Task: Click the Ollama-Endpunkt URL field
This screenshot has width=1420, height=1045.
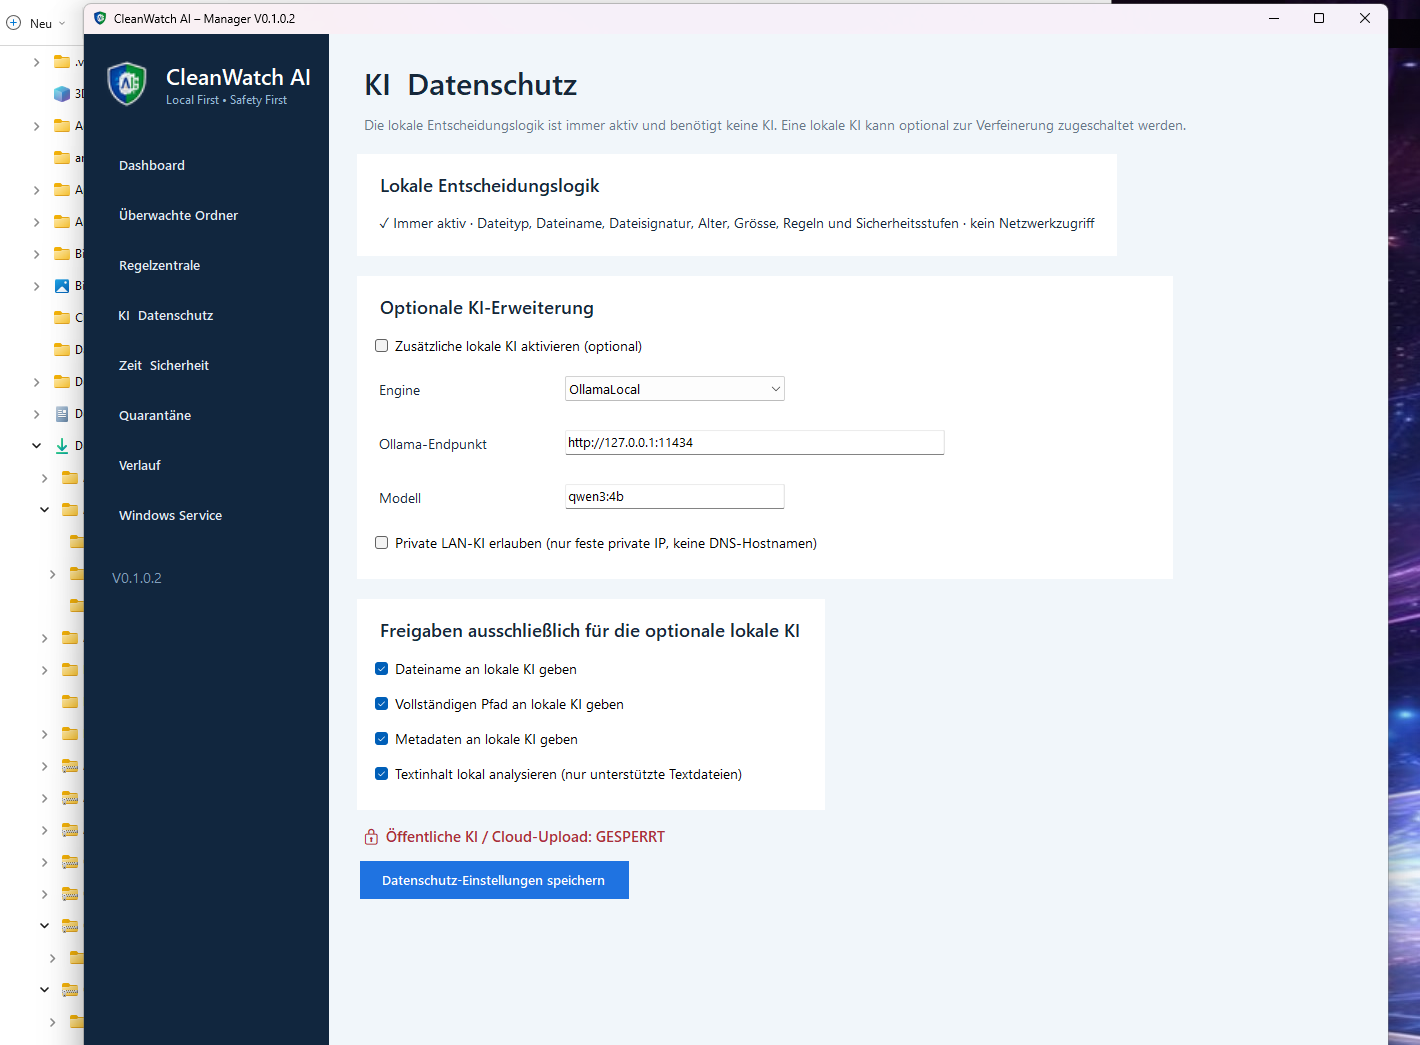Action: [x=755, y=443]
